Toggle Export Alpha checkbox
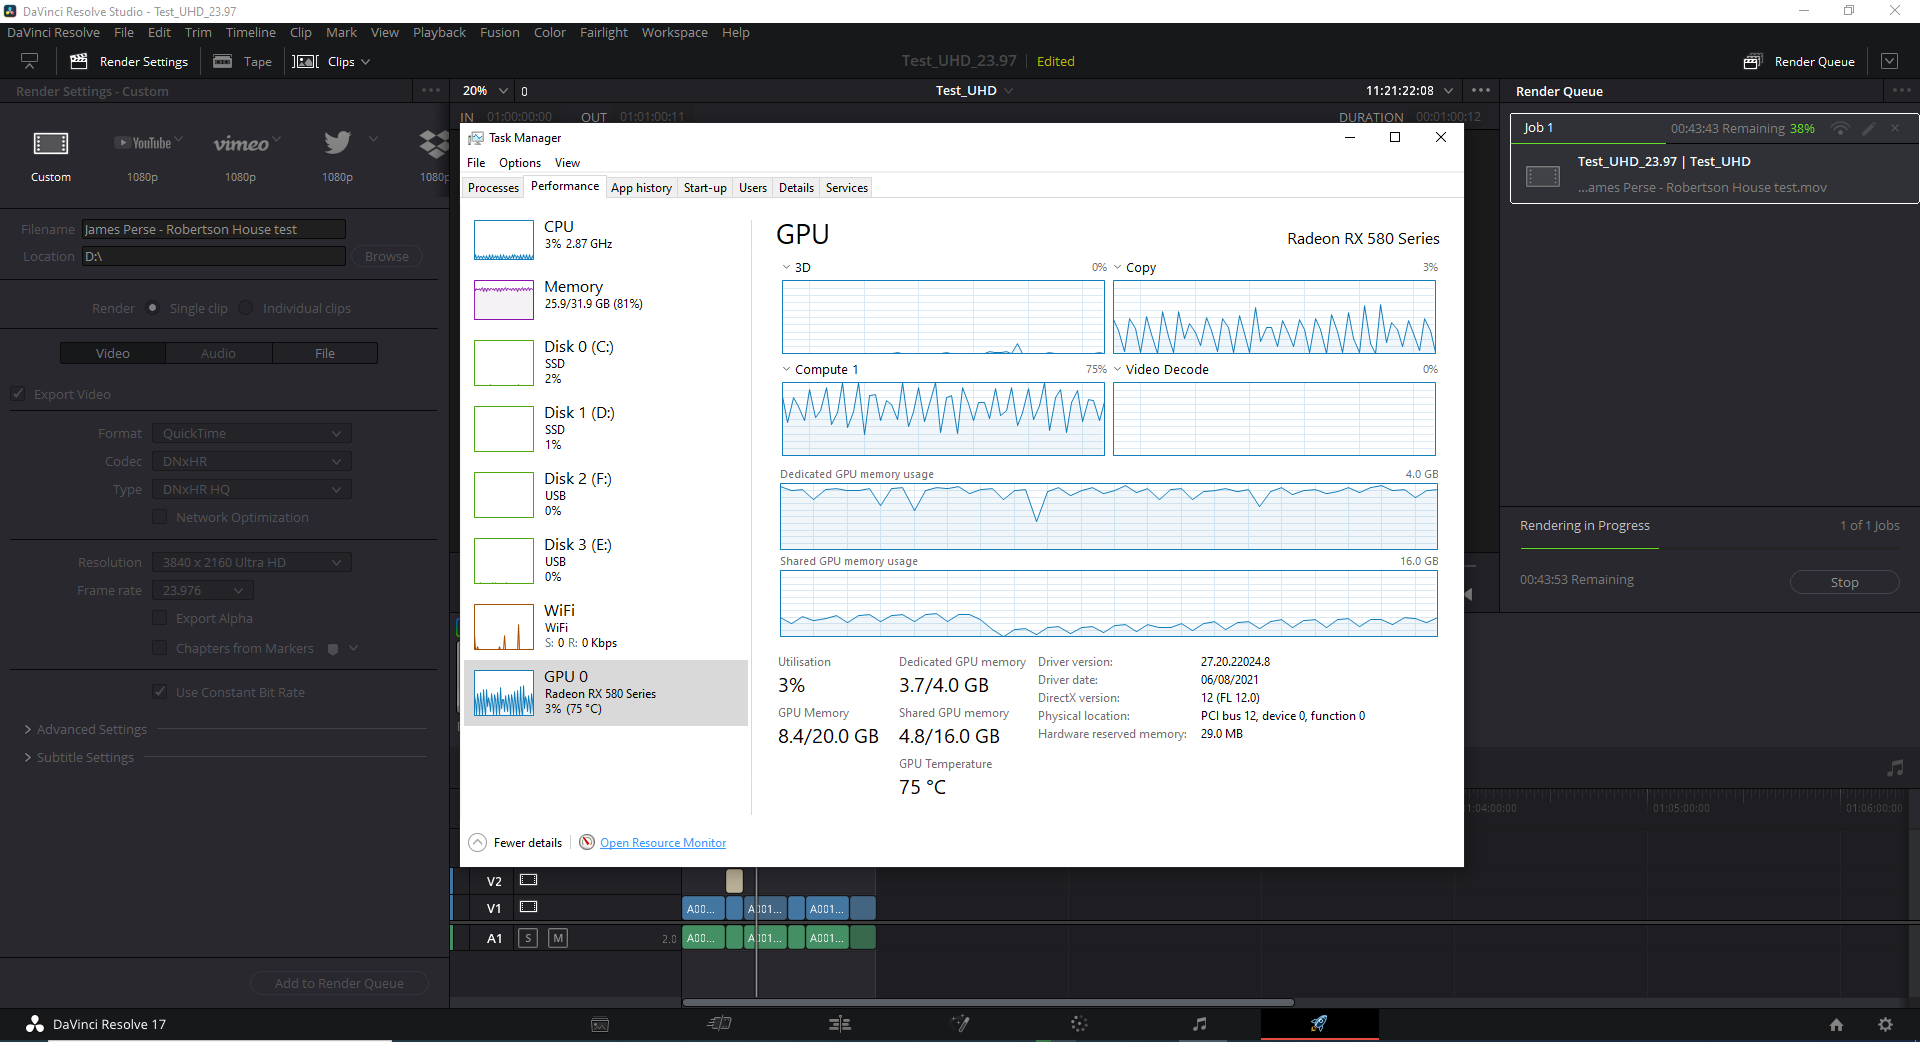This screenshot has width=1920, height=1042. point(160,618)
